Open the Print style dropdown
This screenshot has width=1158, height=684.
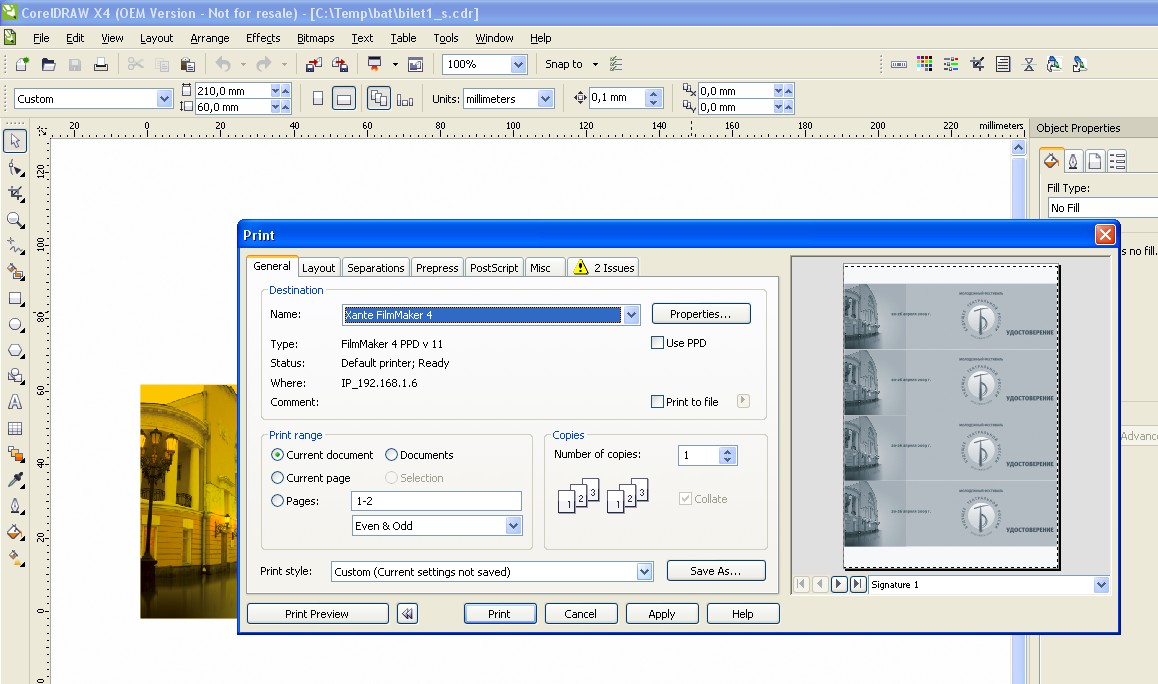tap(644, 572)
